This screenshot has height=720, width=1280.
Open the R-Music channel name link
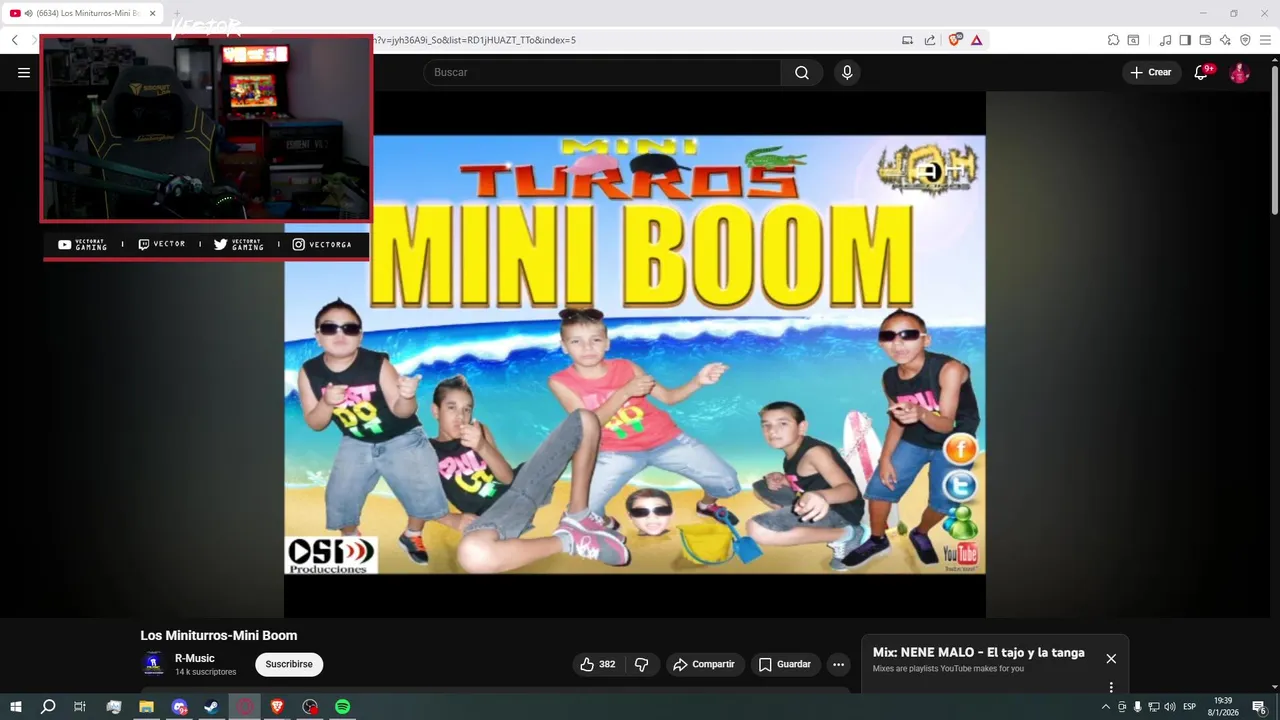pos(195,658)
